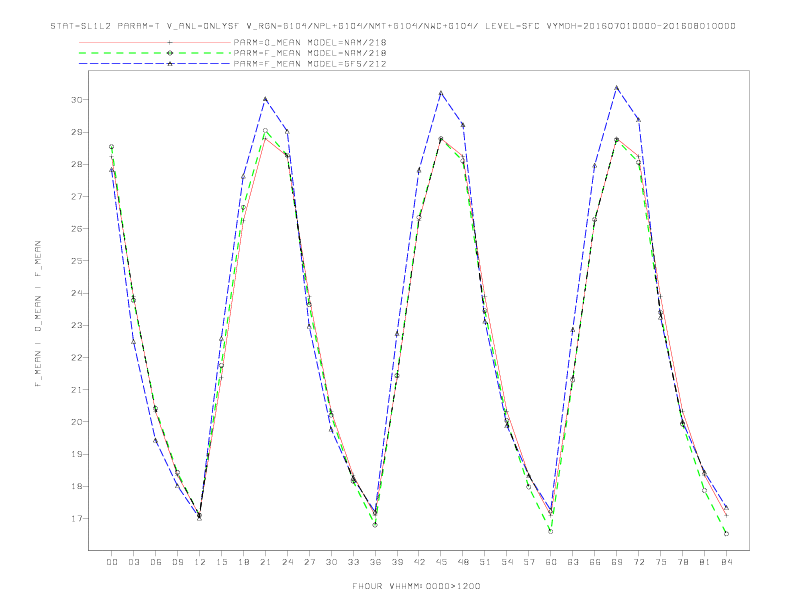The width and height of the screenshot is (792, 612).
Task: Select green legend label PARM=F_MEAN MODEL=NAM/218
Action: [310, 53]
